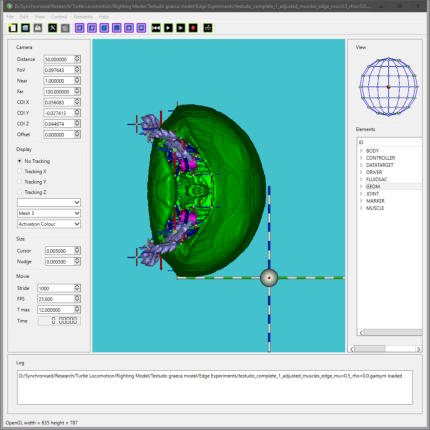This screenshot has height=430, width=430.
Task: Click the first black play button
Action: point(168,28)
